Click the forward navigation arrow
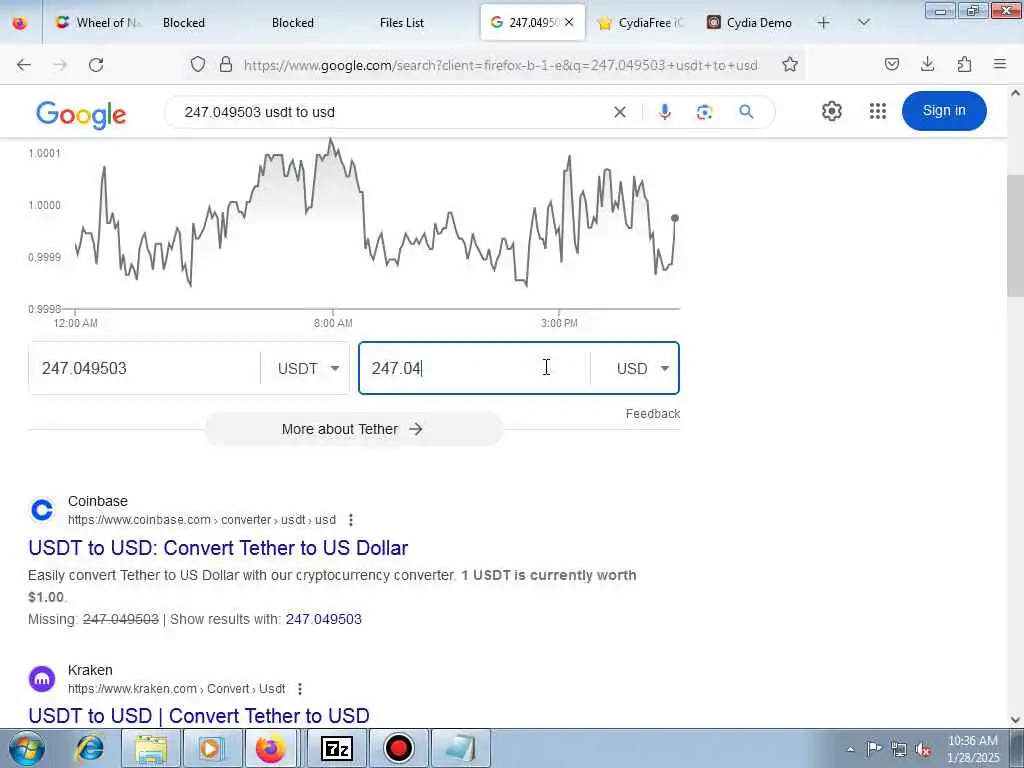1024x768 pixels. click(x=60, y=65)
